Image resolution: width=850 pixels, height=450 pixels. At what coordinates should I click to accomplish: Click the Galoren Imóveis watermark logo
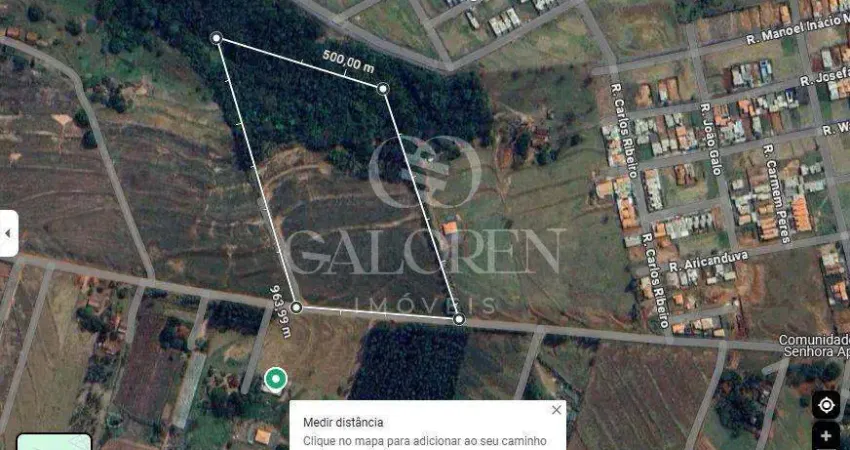(424, 225)
